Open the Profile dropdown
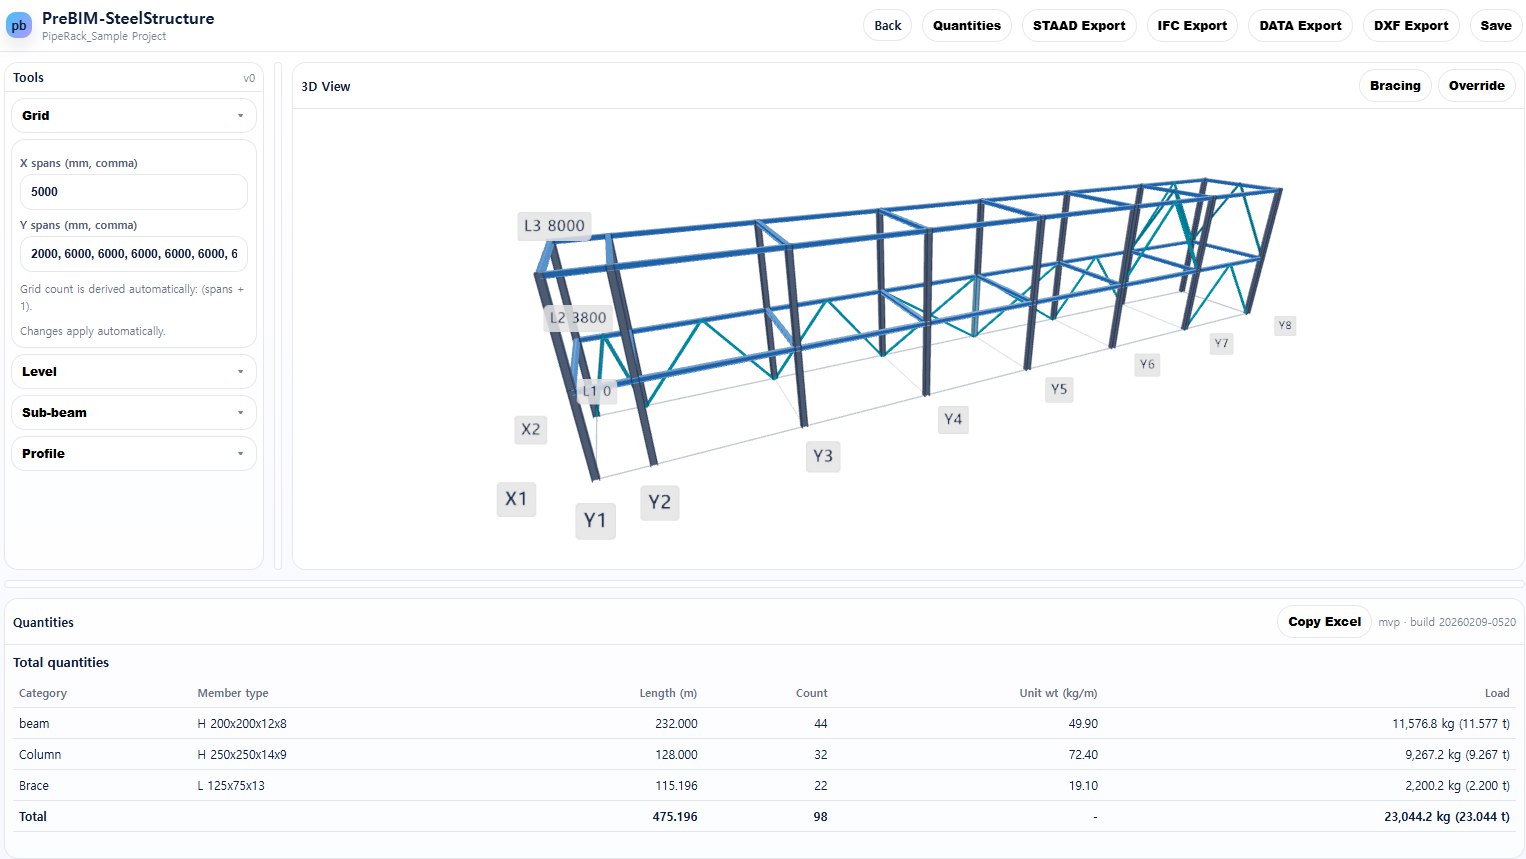1526x859 pixels. [x=133, y=453]
